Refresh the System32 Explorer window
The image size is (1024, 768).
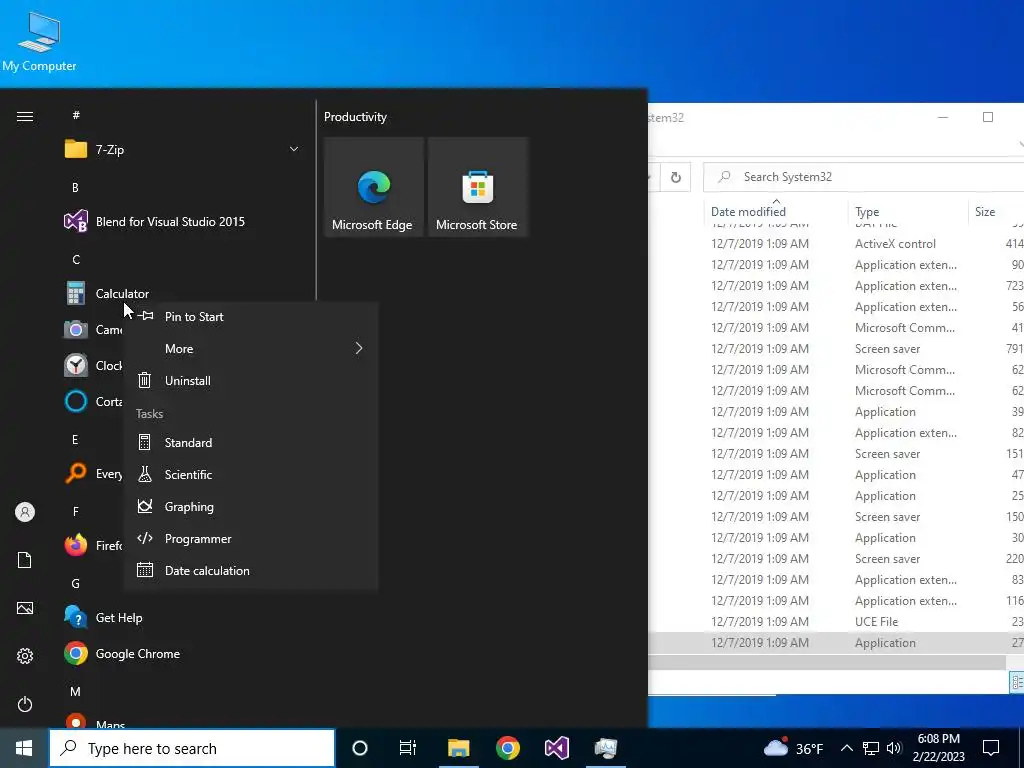pos(676,177)
